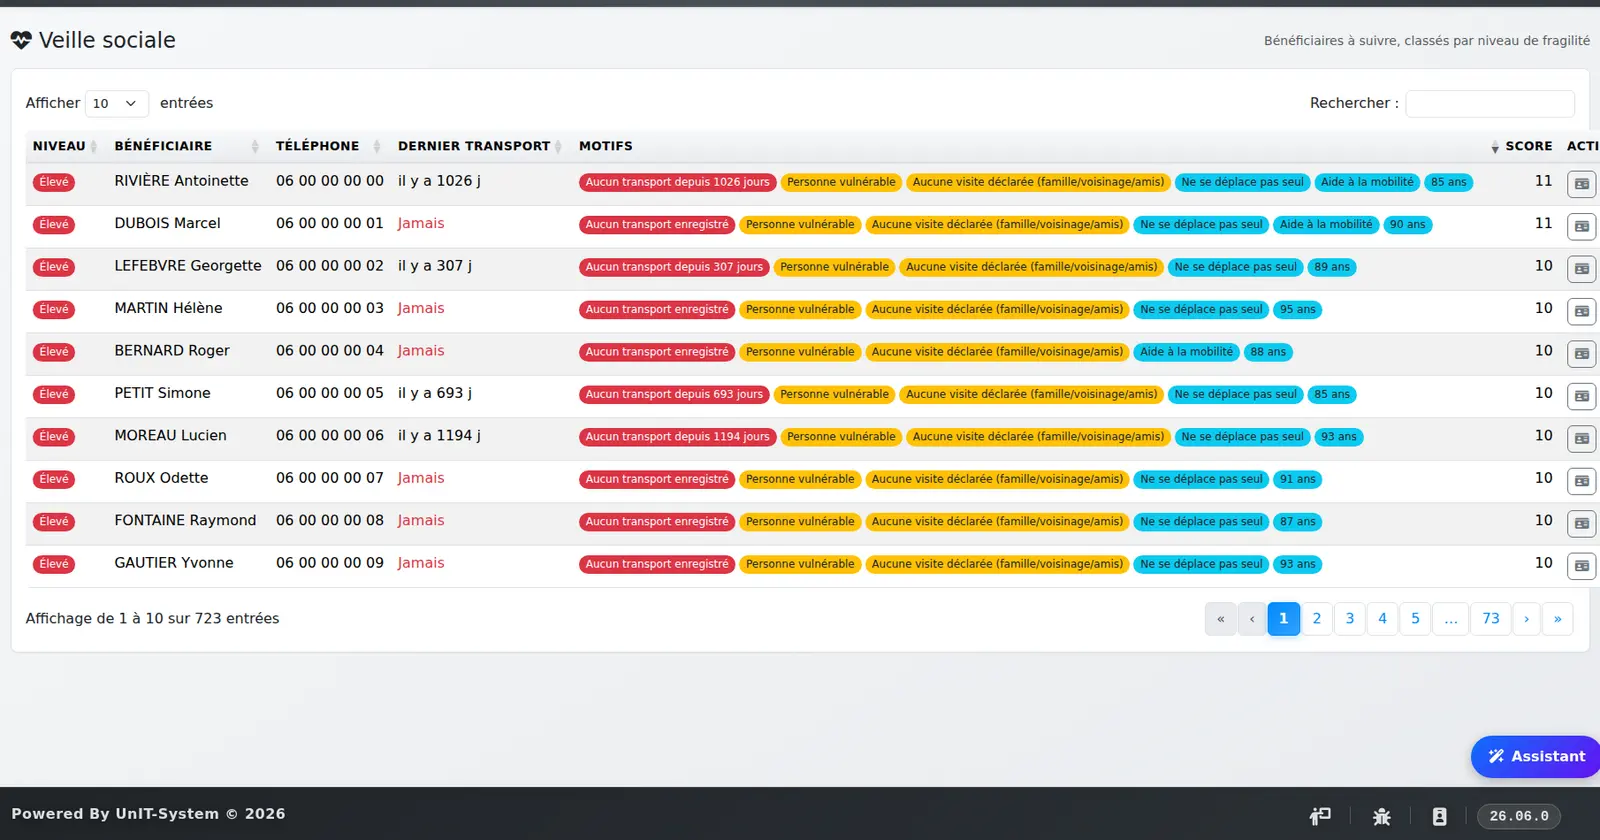Sort by Dernier transport column
Image resolution: width=1600 pixels, height=840 pixels.
click(x=480, y=146)
